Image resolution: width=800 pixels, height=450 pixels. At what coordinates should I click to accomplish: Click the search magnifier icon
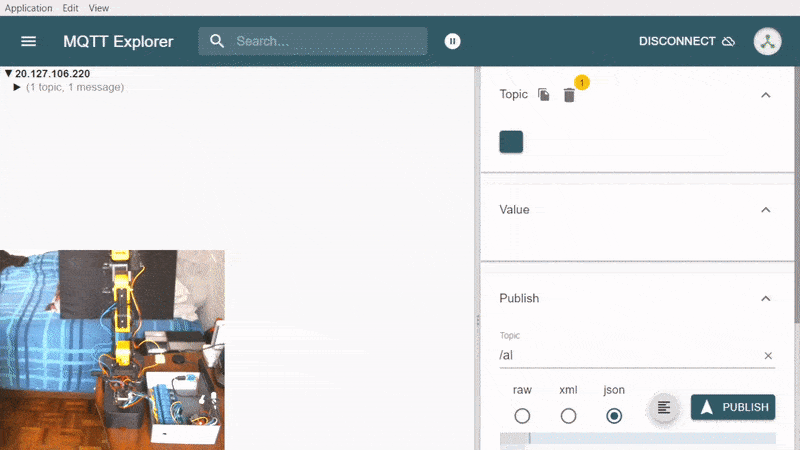click(217, 41)
